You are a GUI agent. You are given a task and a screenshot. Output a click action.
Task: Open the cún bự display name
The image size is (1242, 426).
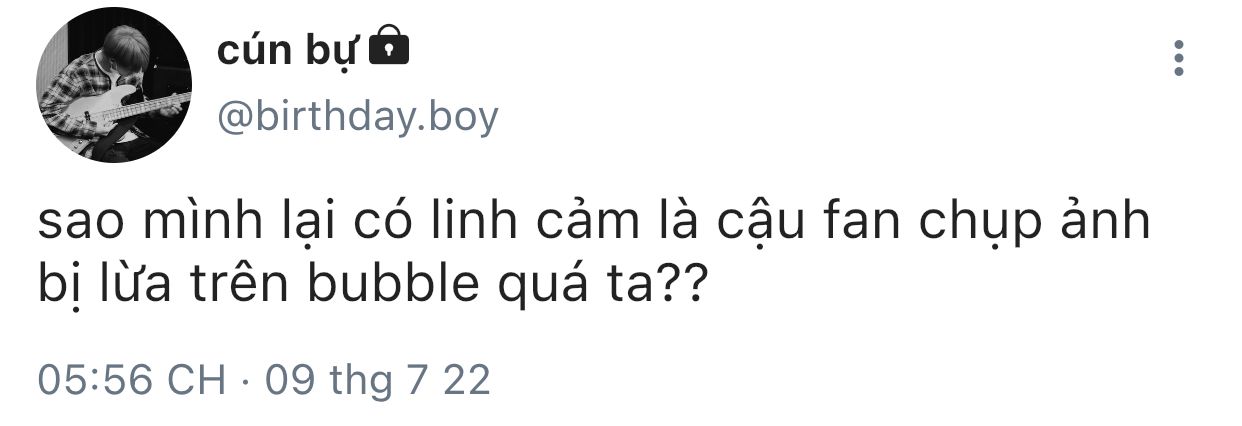point(287,50)
